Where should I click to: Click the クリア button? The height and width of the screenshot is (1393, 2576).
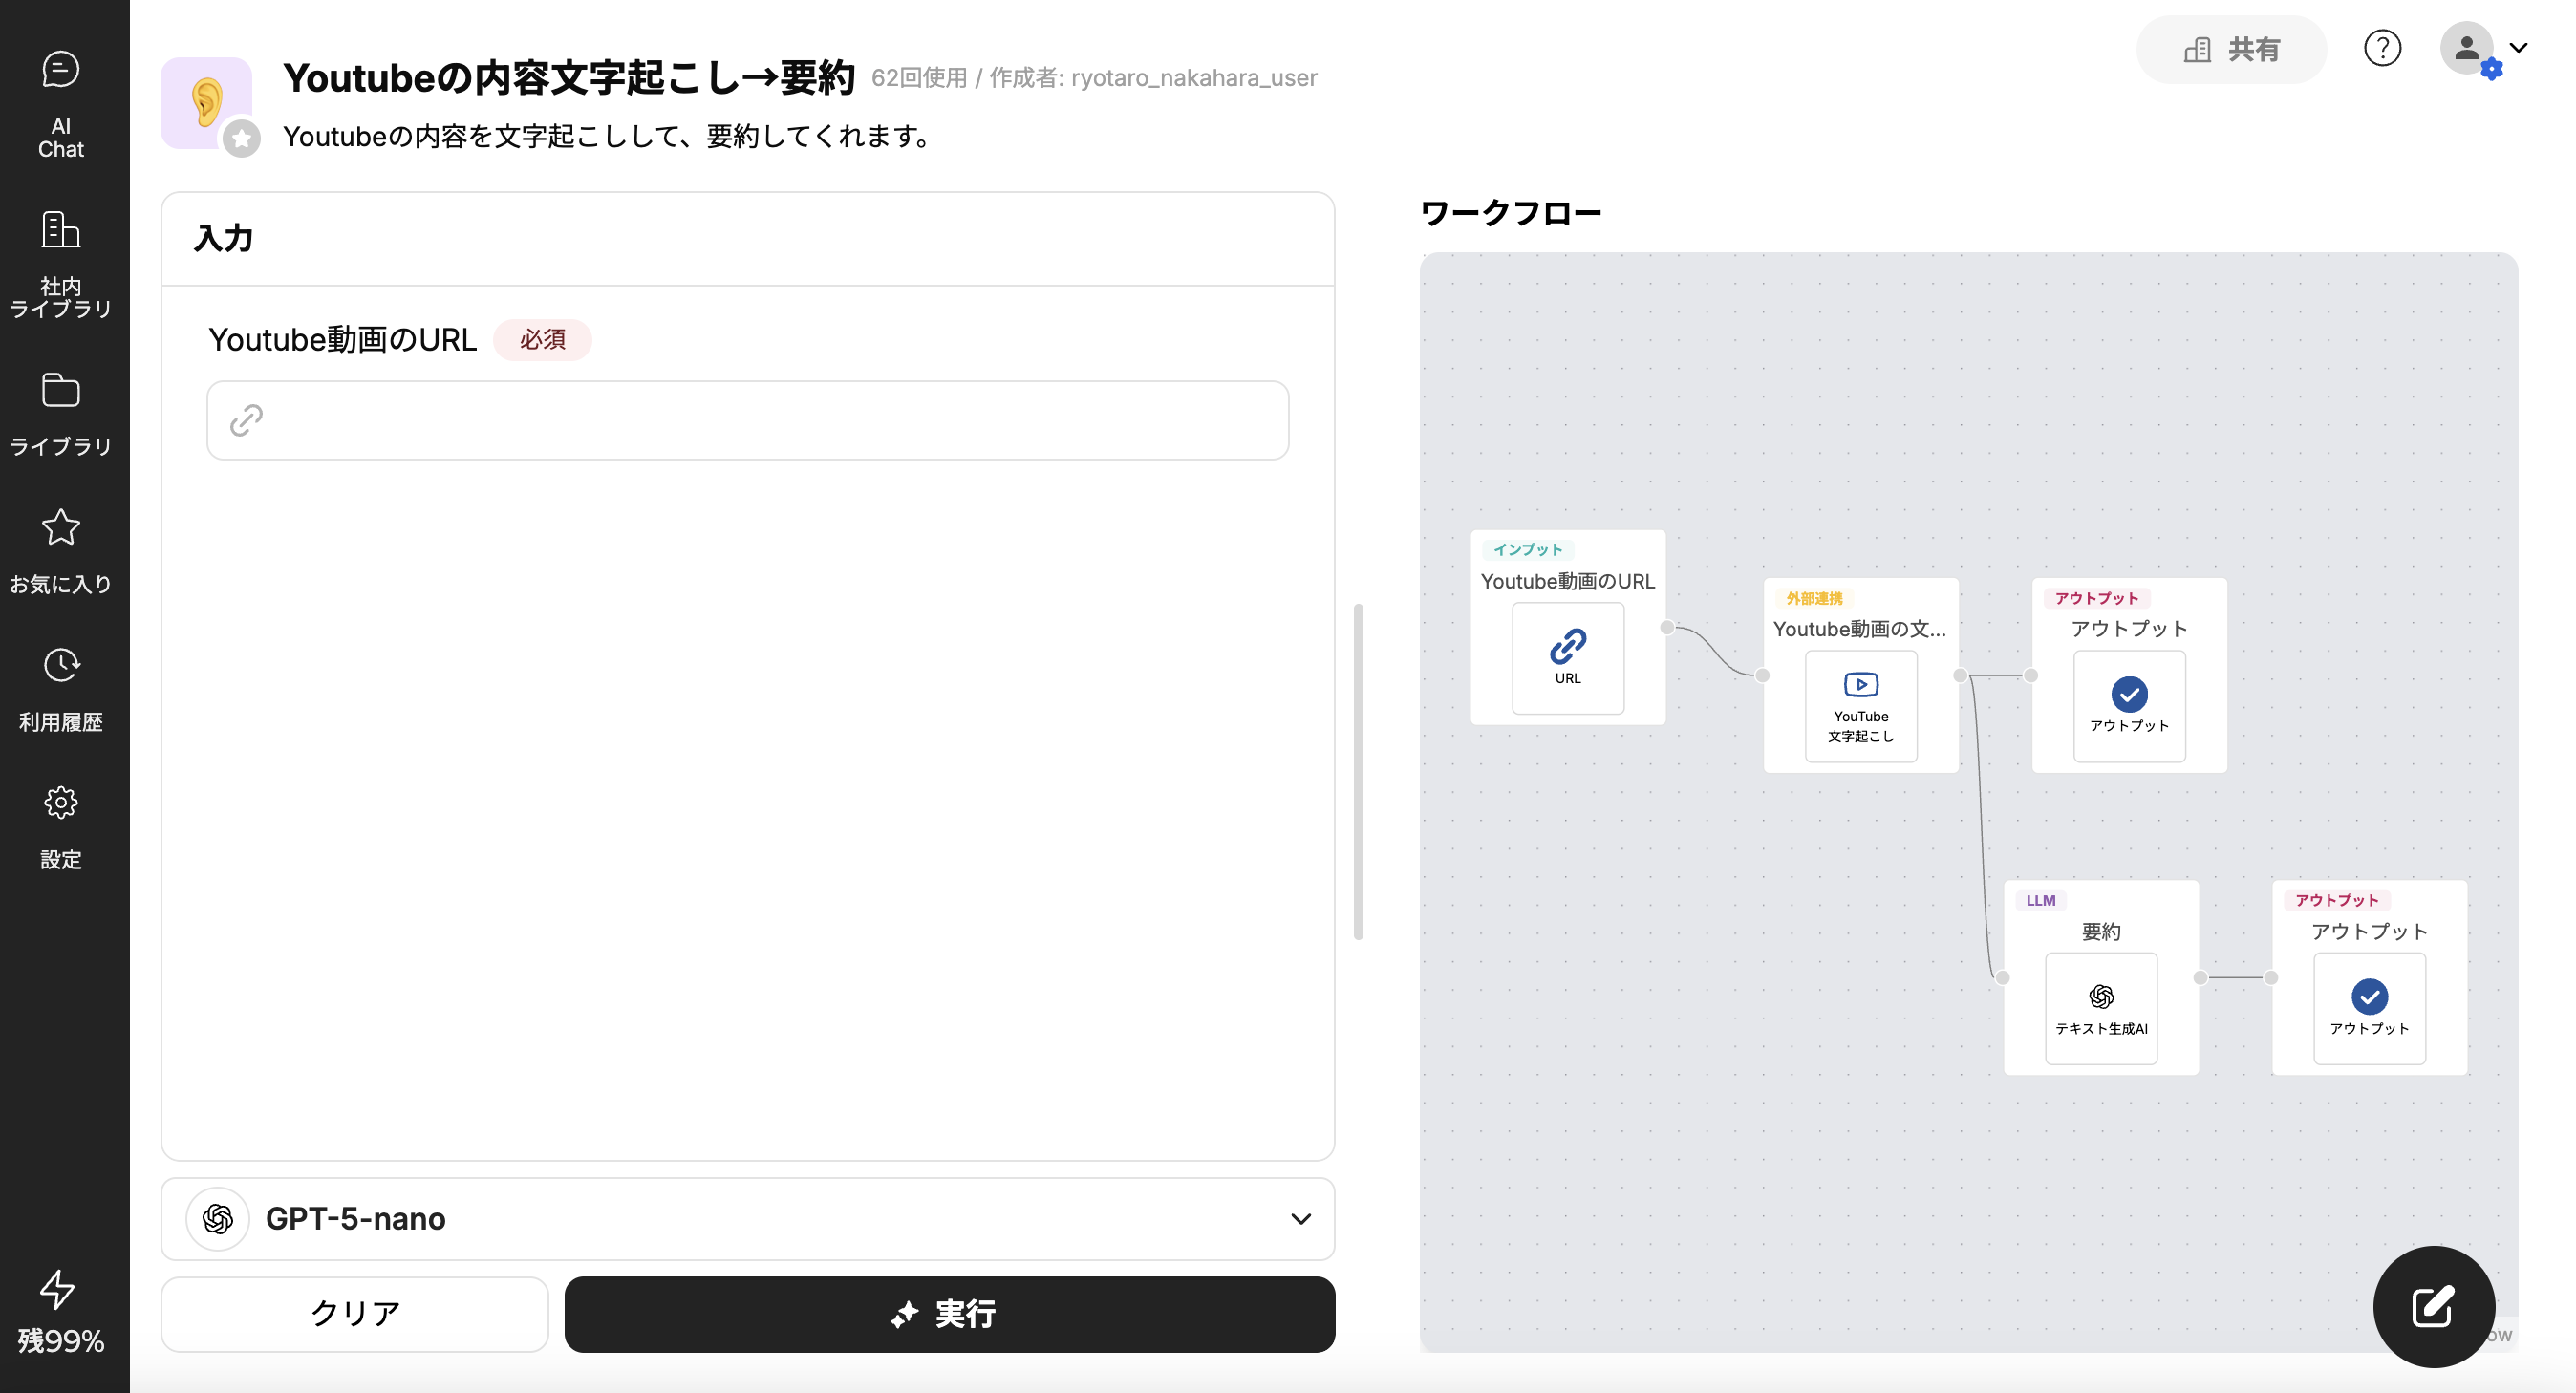click(355, 1313)
